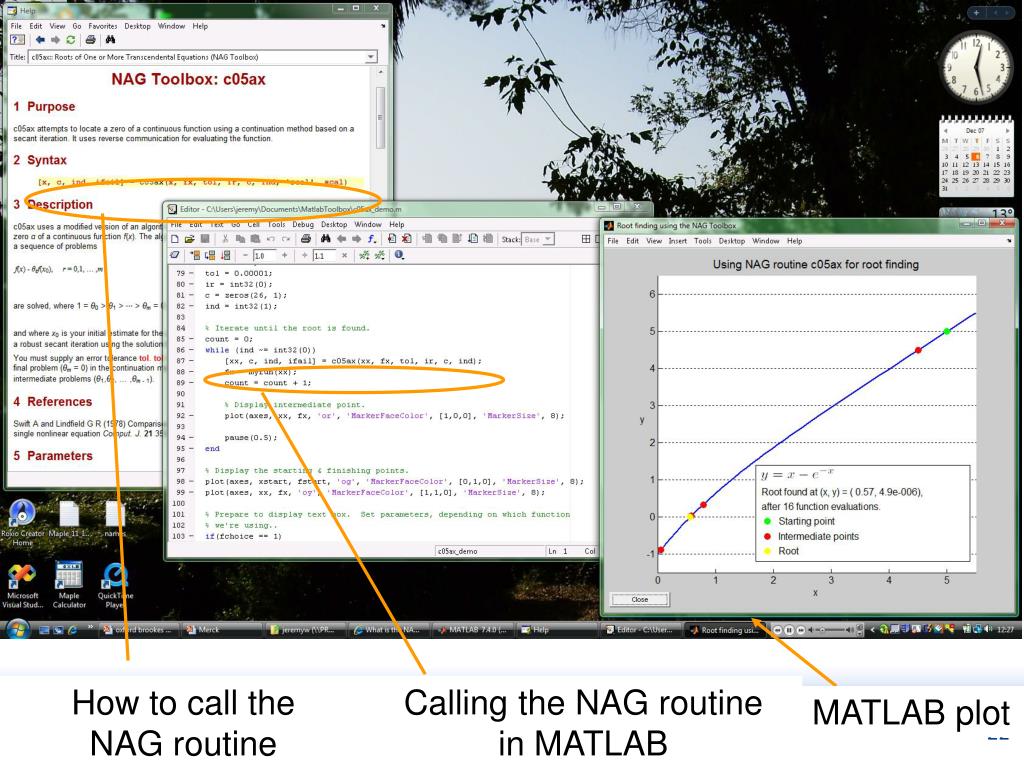
Task: Save the file with the Editor disk icon
Action: (x=204, y=239)
